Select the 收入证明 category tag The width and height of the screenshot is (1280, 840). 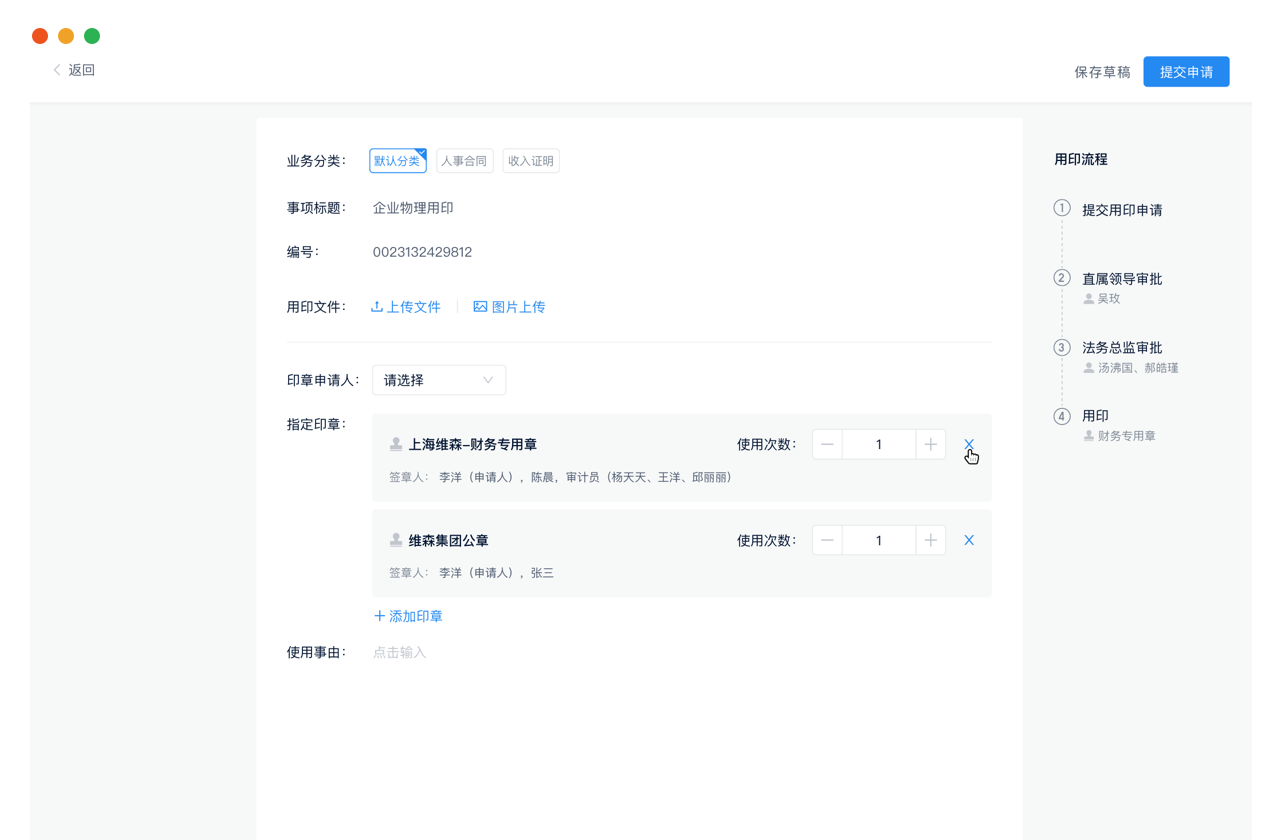[531, 160]
